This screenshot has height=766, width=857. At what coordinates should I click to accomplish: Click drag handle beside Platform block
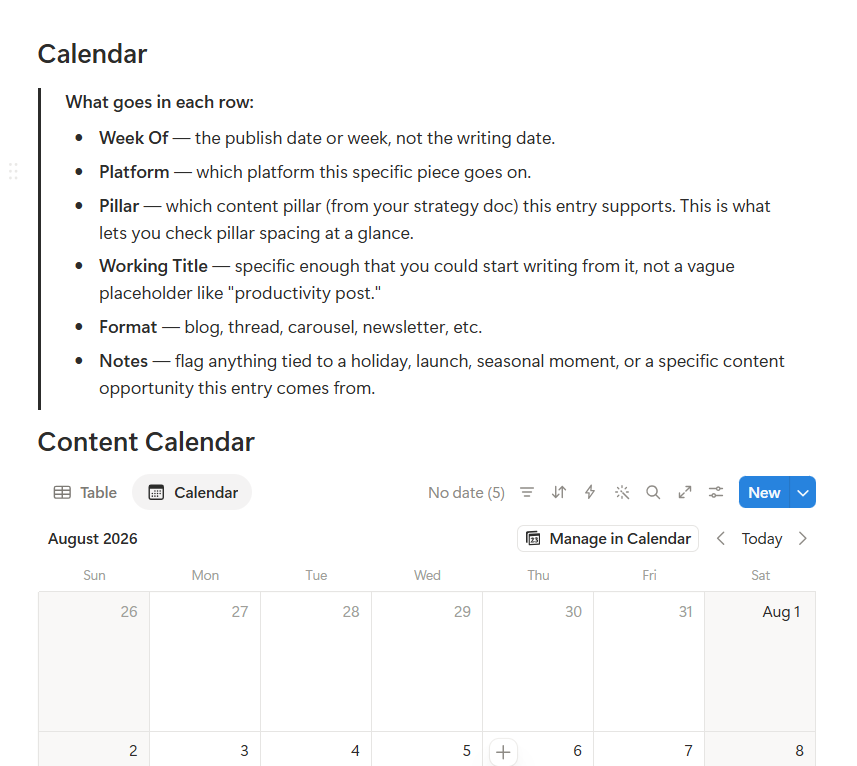14,172
